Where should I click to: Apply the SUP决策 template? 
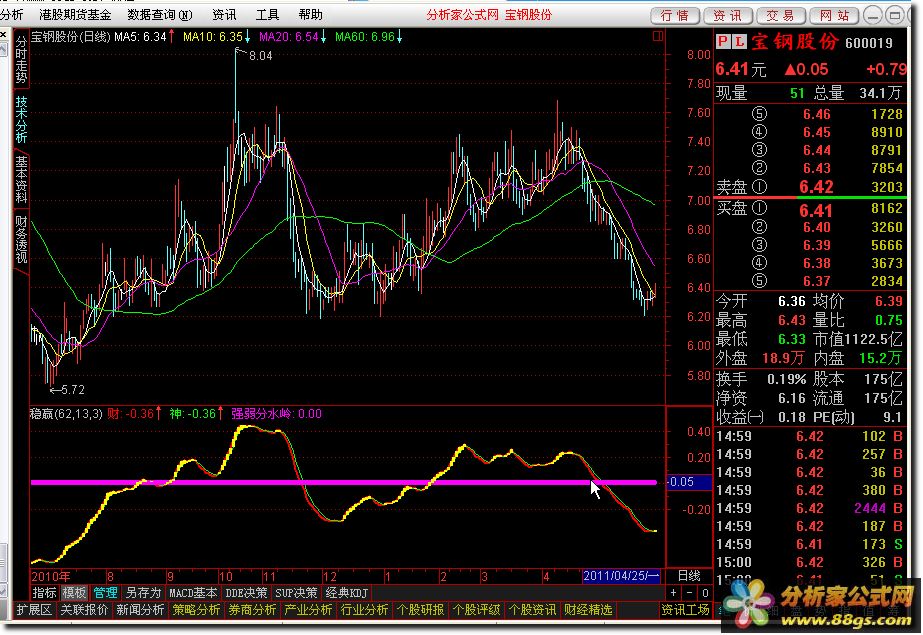coord(296,593)
